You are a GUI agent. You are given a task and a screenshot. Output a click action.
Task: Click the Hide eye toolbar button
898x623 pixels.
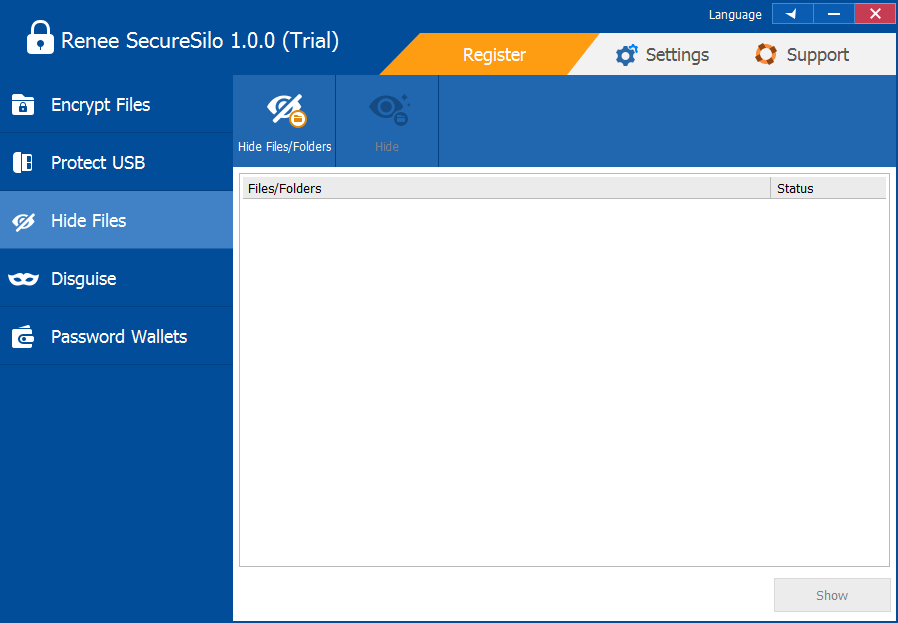387,122
